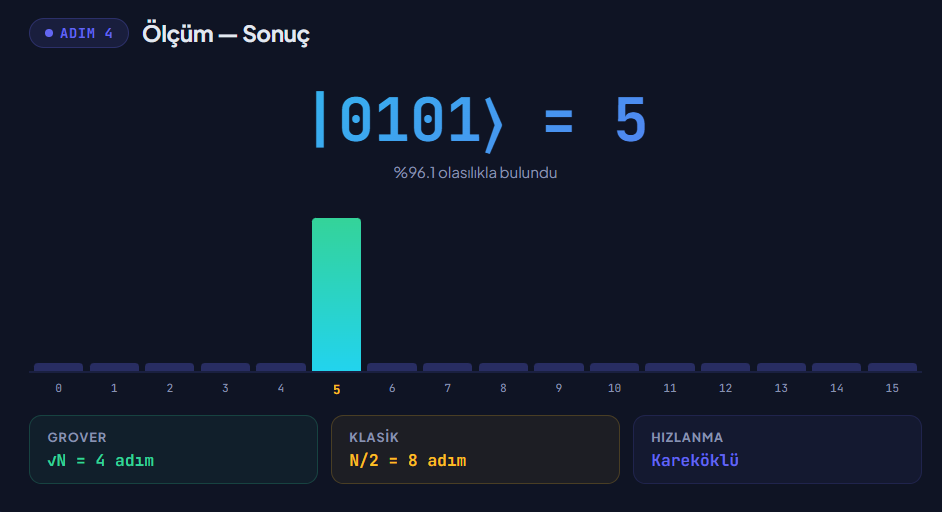The height and width of the screenshot is (512, 942).
Task: Click the purple dot in ADIM badge
Action: (x=49, y=33)
